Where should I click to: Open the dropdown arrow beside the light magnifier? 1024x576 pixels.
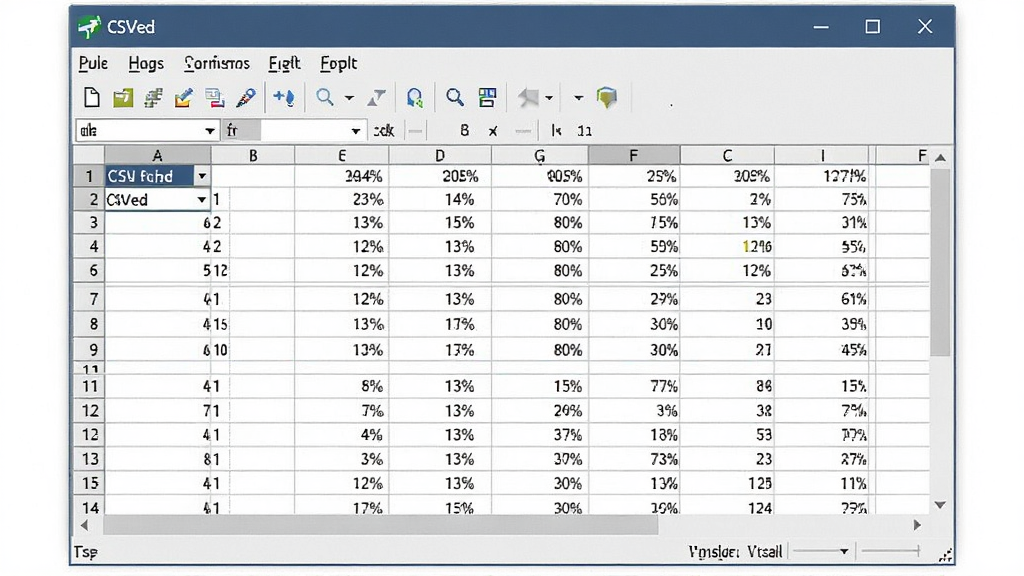click(x=349, y=99)
